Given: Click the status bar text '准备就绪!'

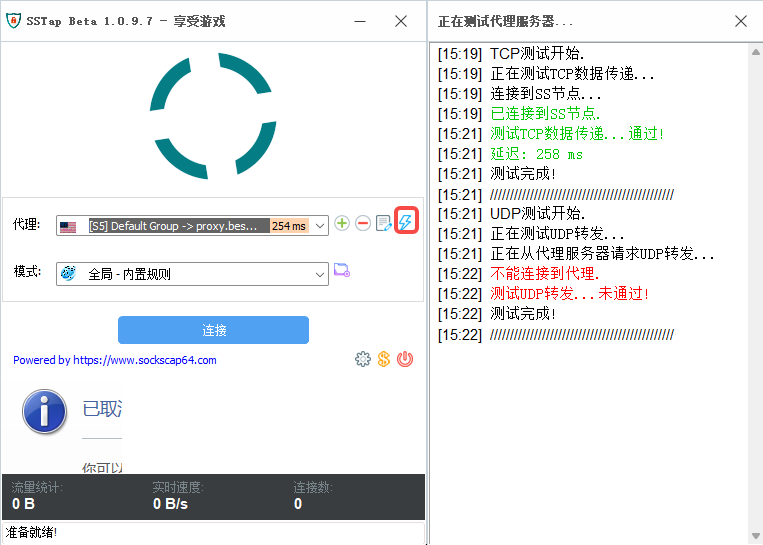Looking at the screenshot, I should (31, 532).
